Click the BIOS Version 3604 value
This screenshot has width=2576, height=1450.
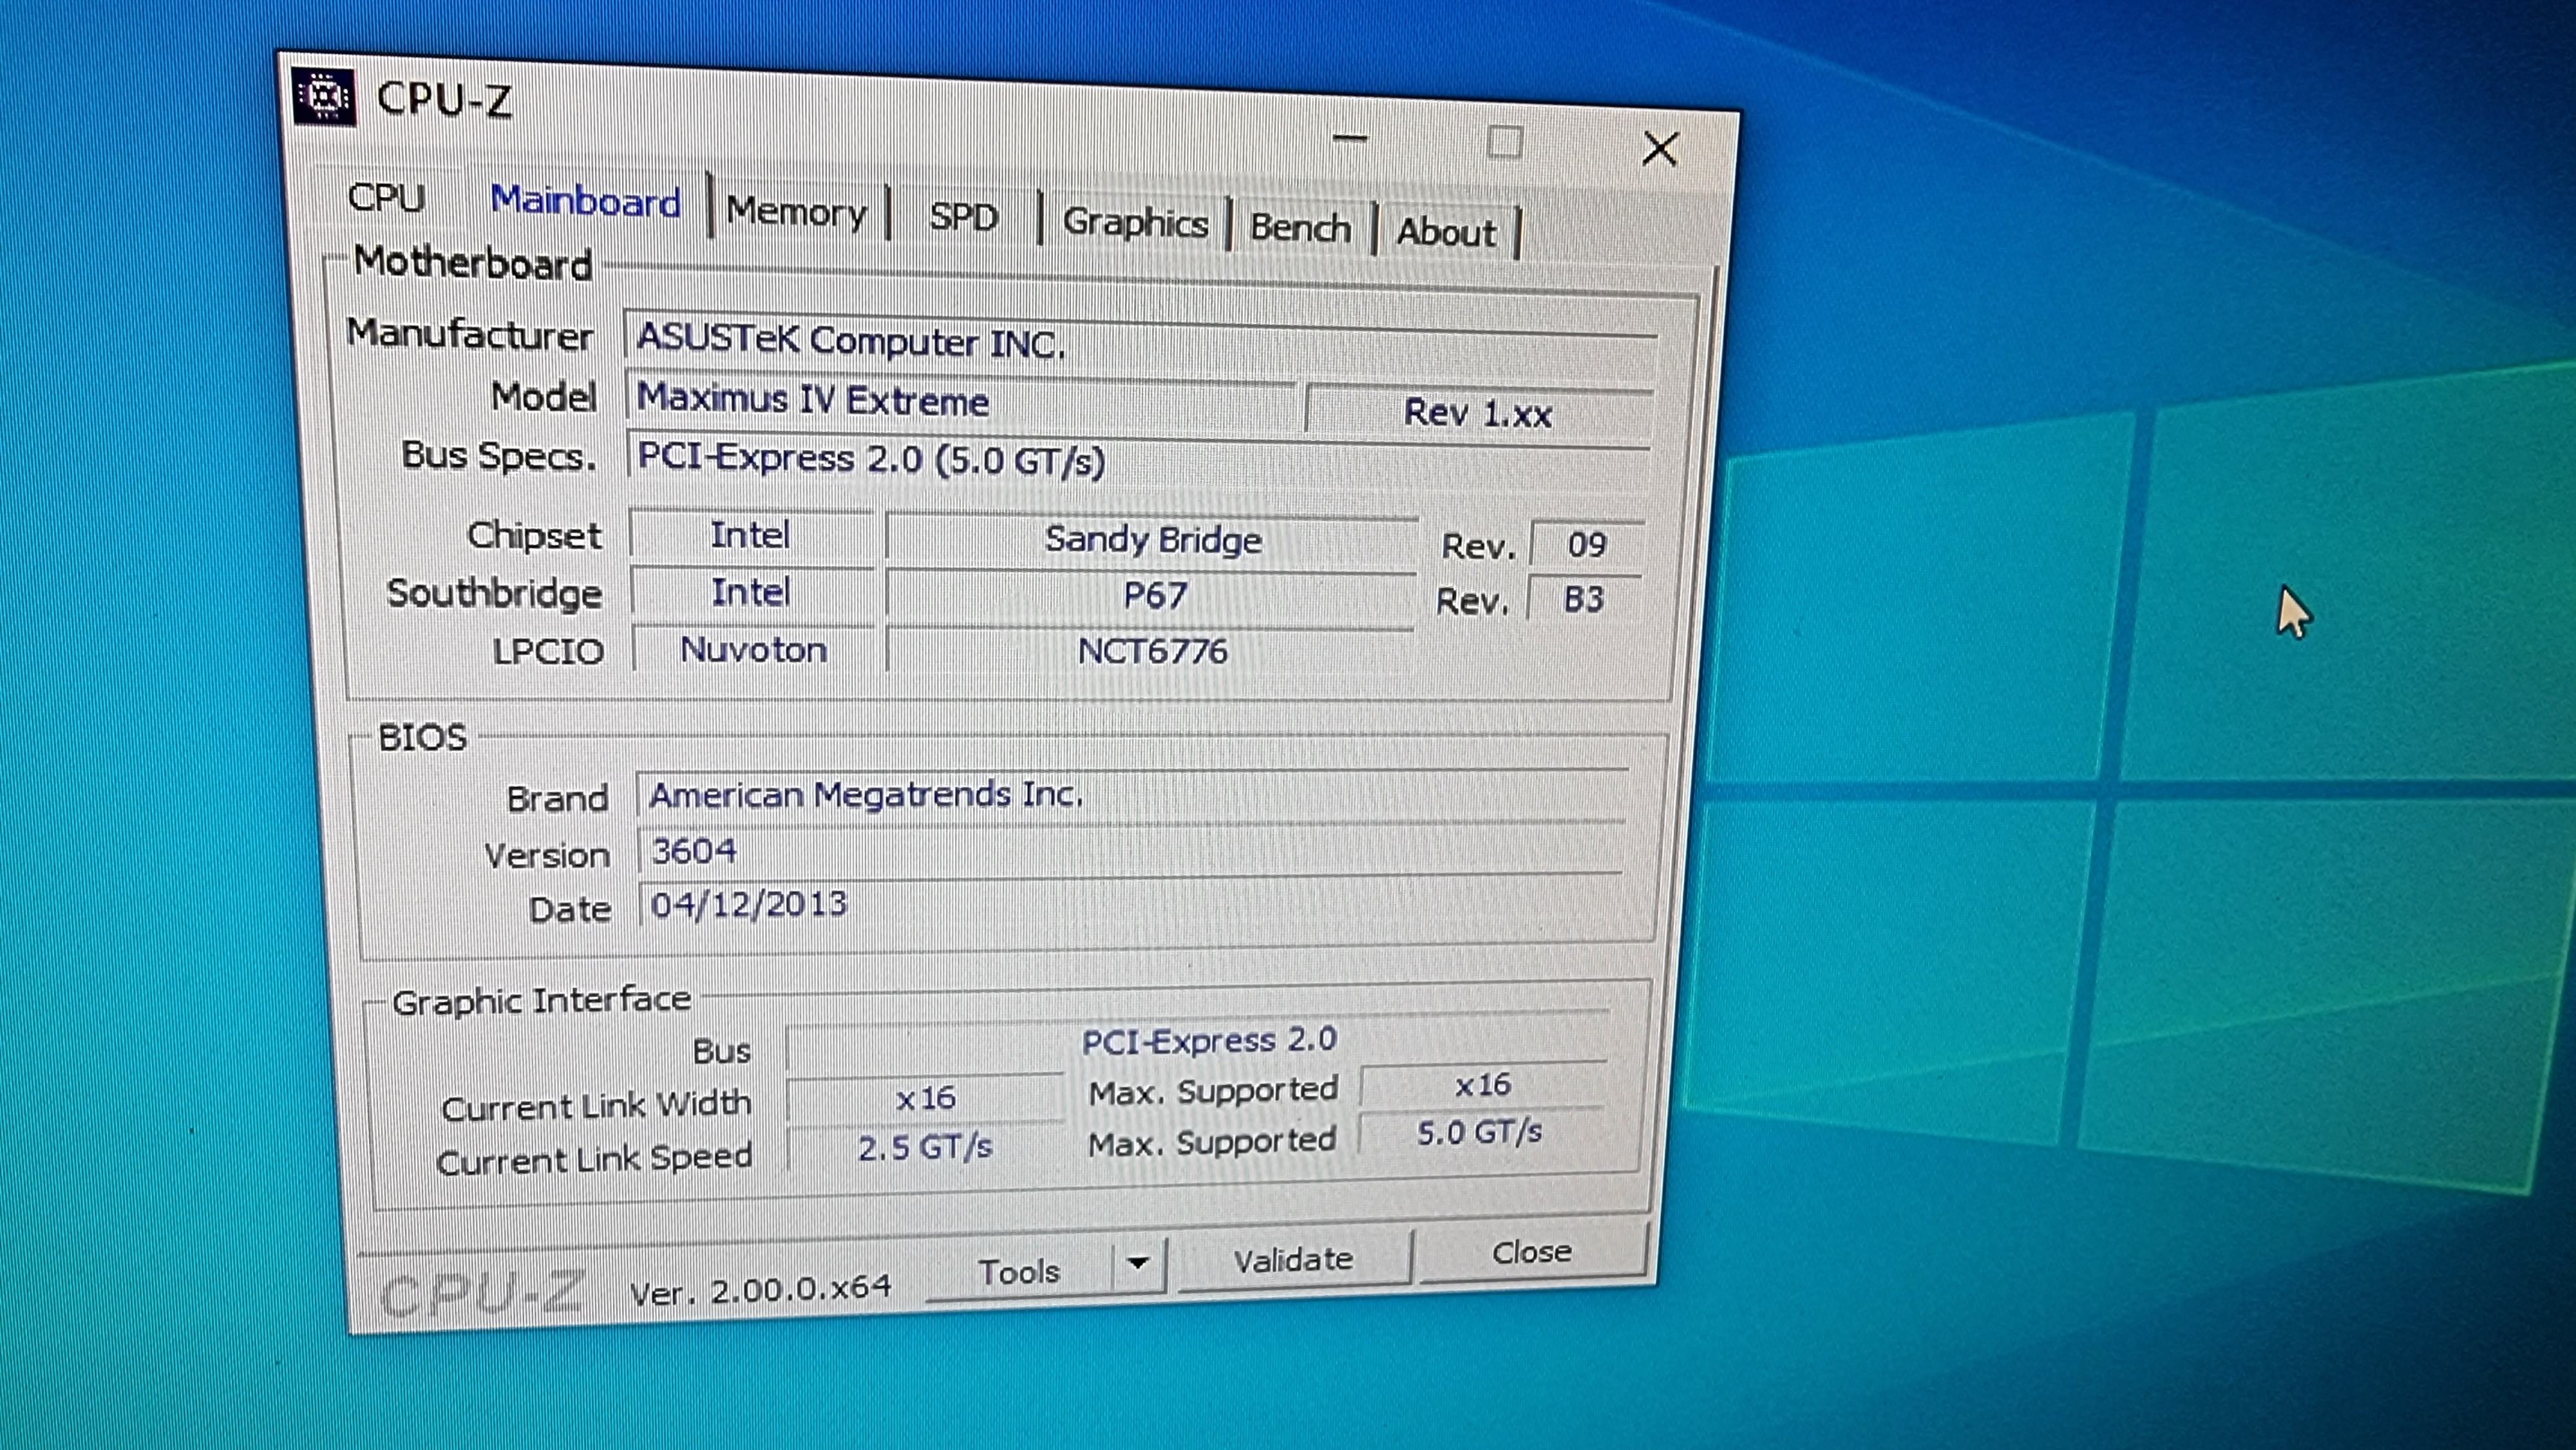point(1130,851)
